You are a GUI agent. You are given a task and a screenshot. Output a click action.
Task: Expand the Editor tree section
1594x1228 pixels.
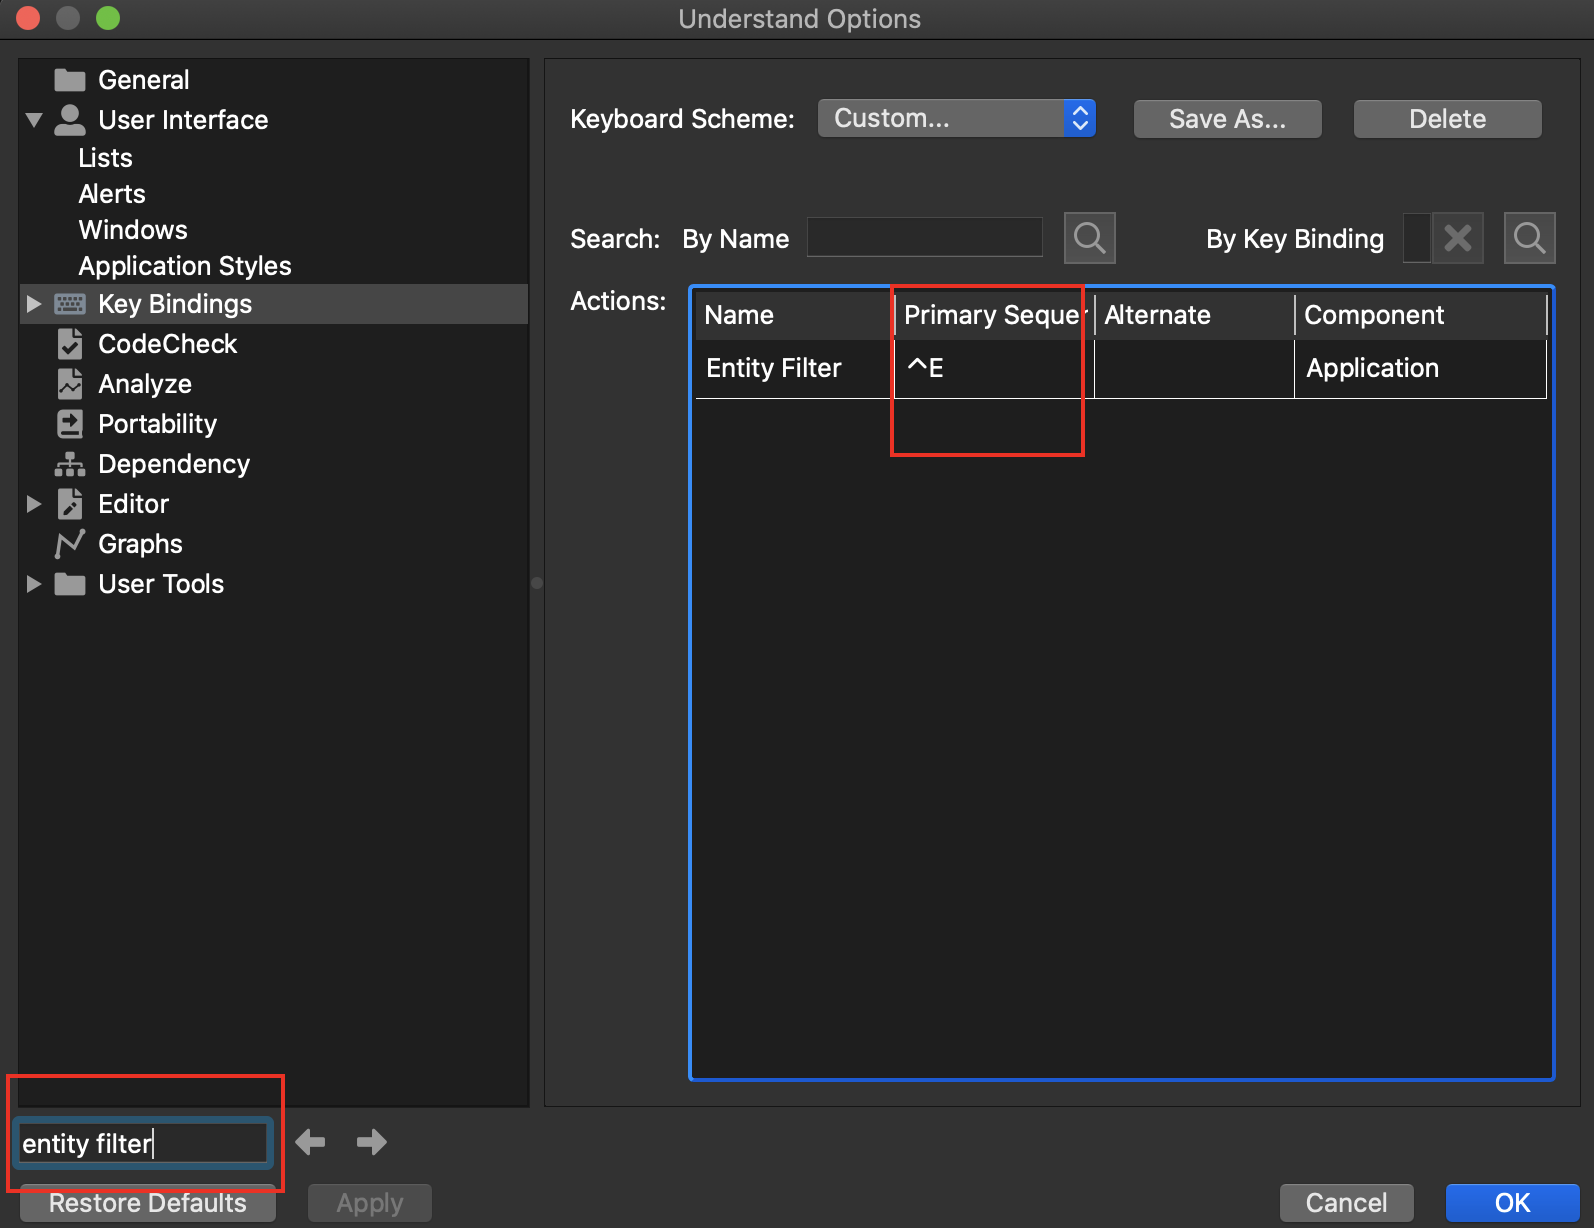click(34, 504)
